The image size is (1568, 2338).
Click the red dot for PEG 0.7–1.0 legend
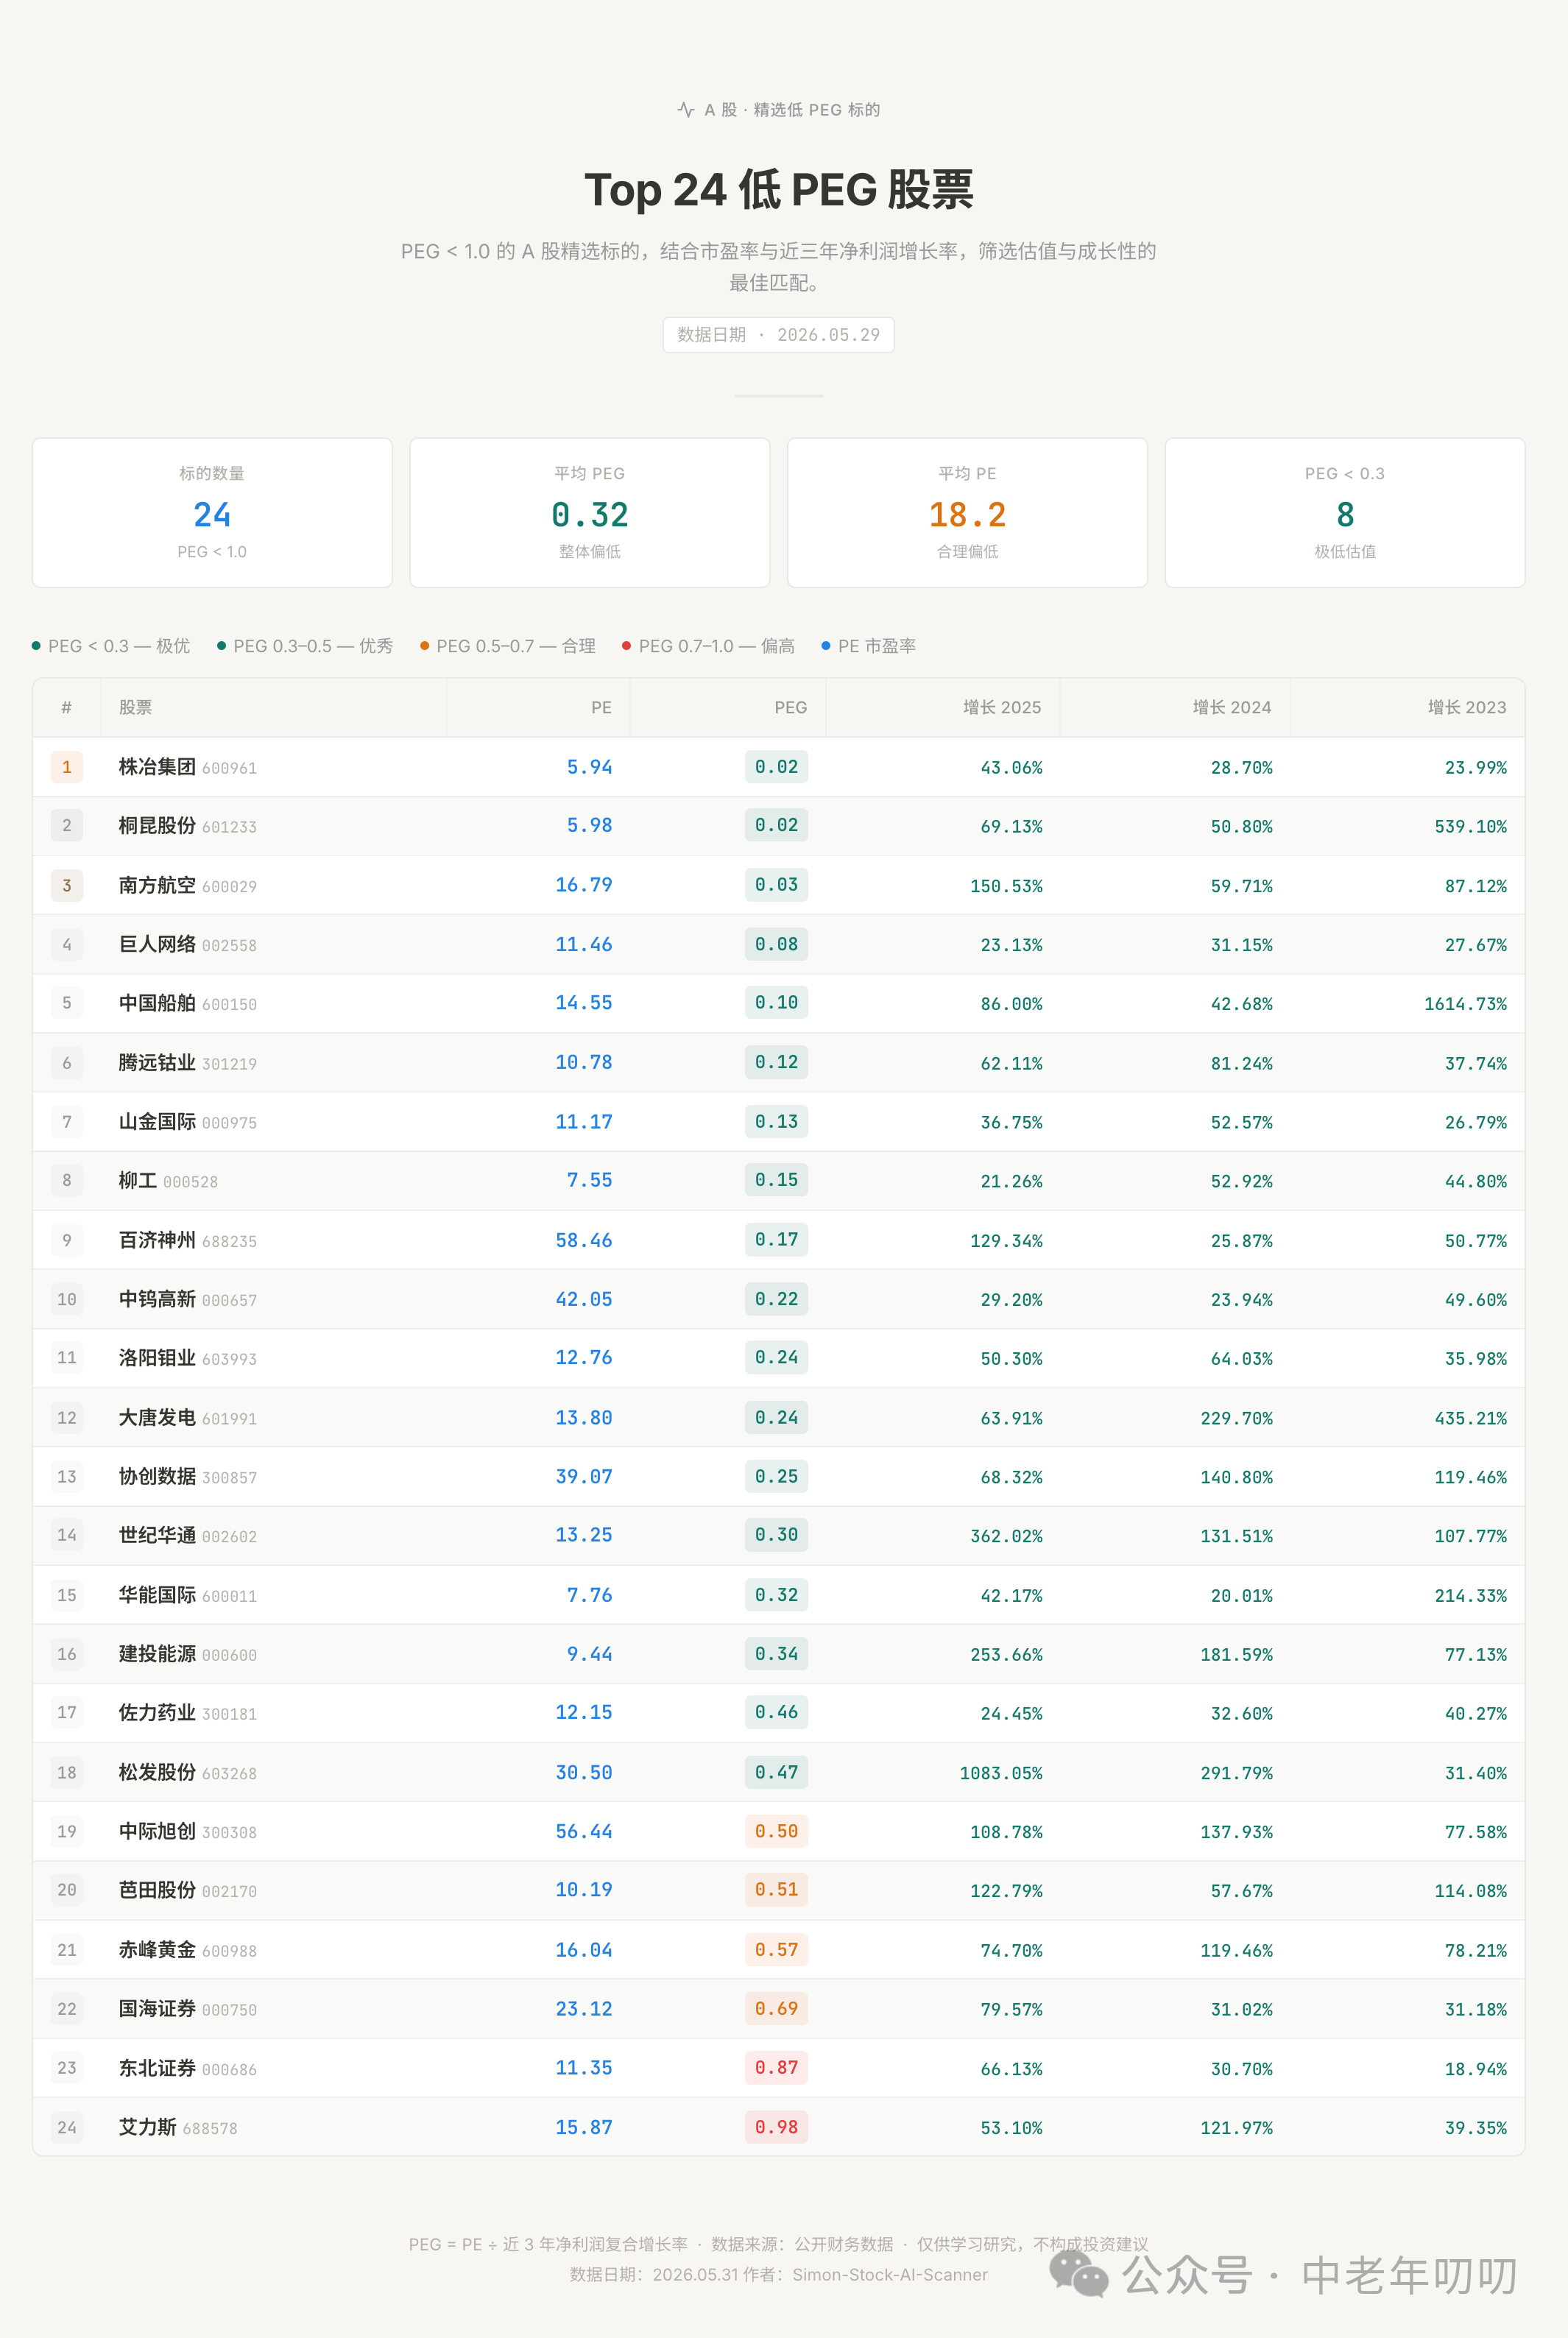(626, 646)
